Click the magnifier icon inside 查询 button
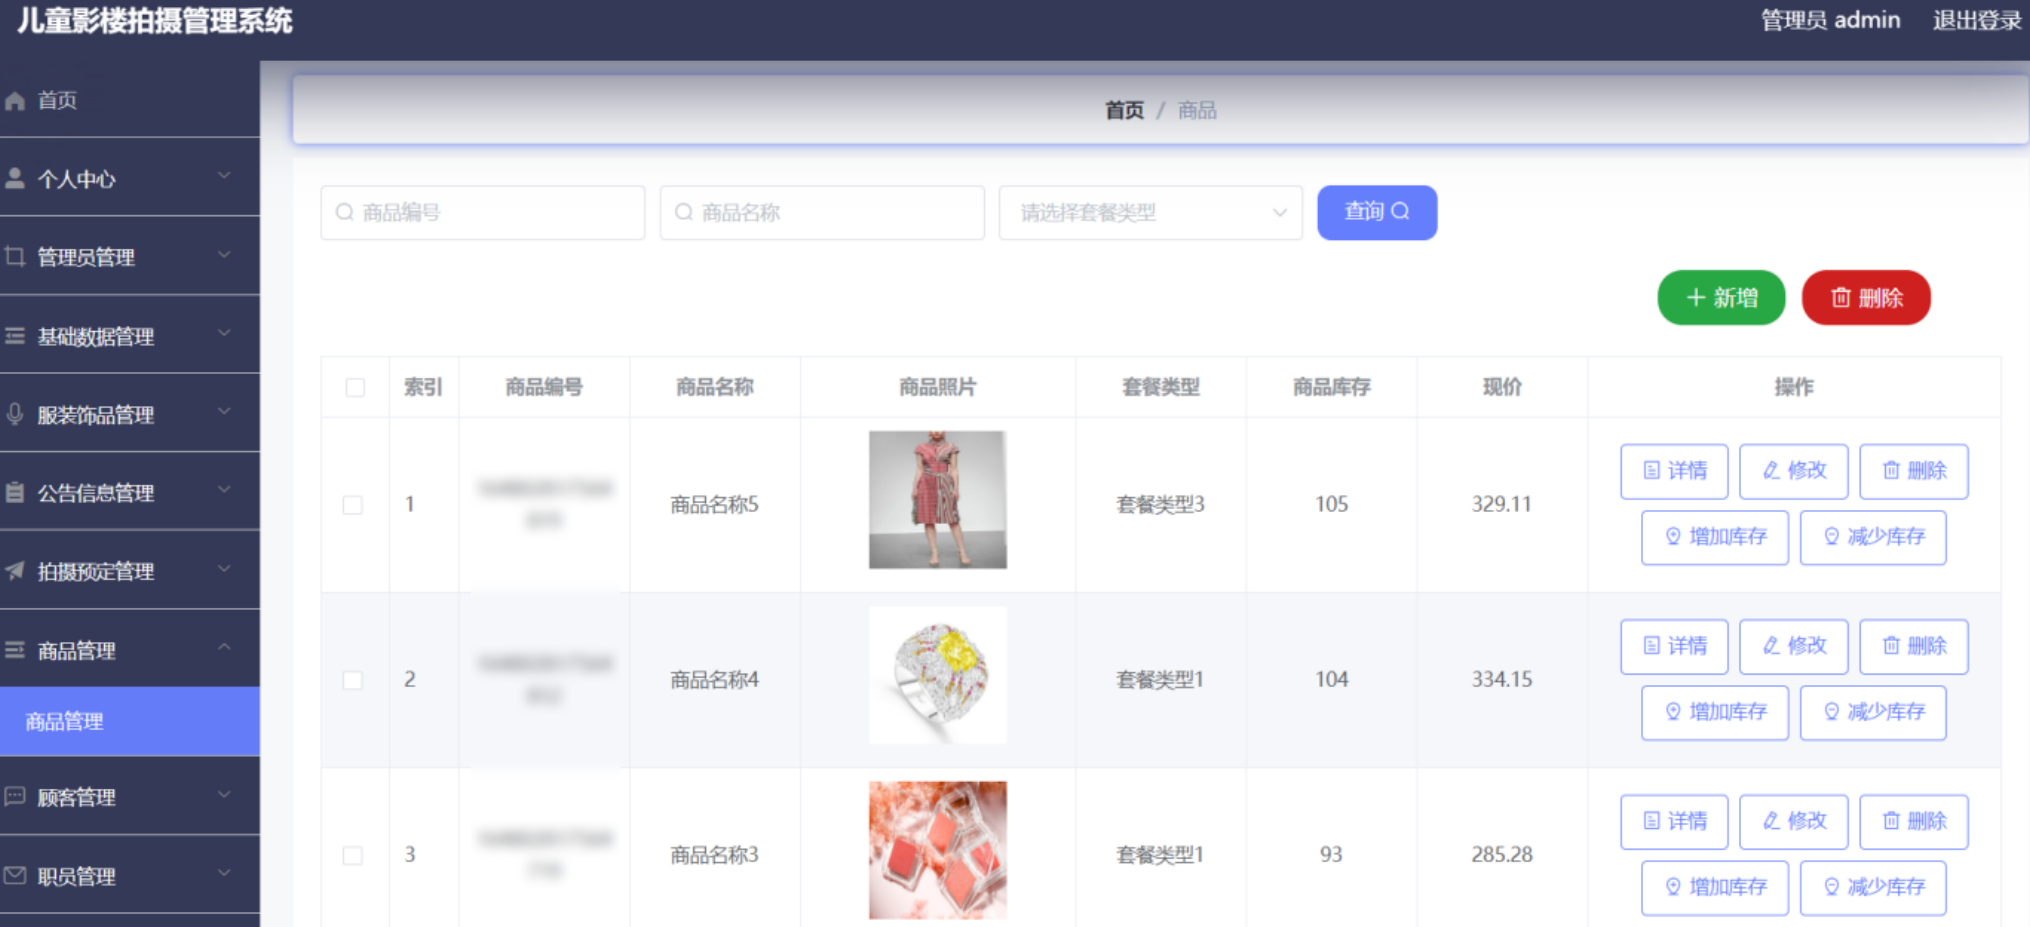 (x=1401, y=211)
